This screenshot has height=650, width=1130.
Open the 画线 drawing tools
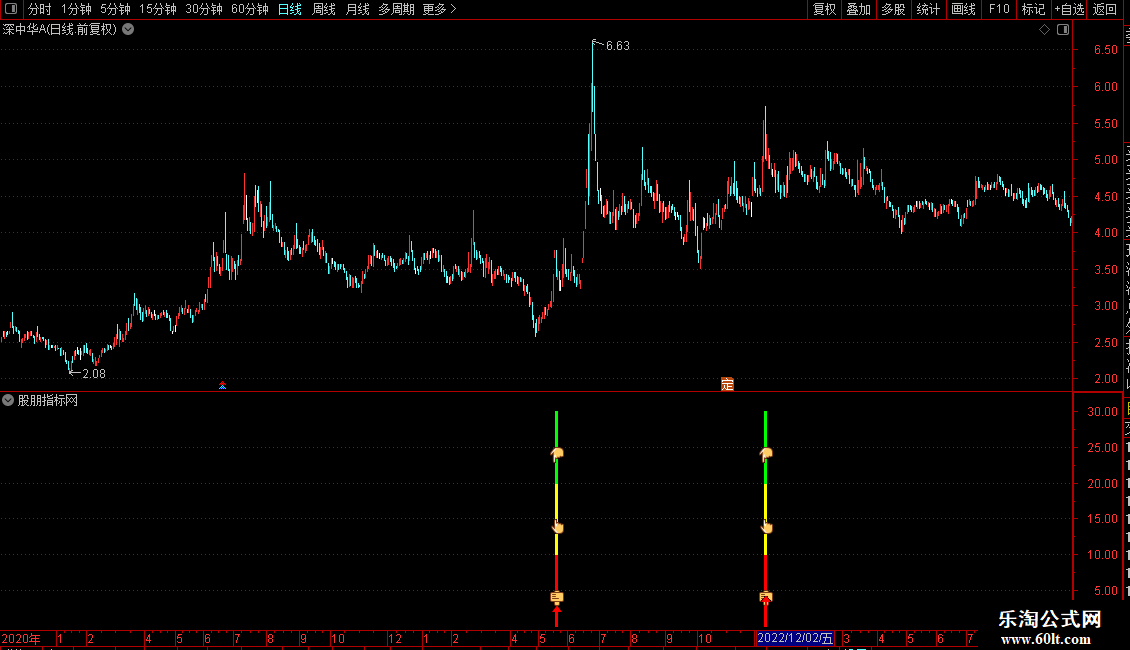(x=964, y=9)
